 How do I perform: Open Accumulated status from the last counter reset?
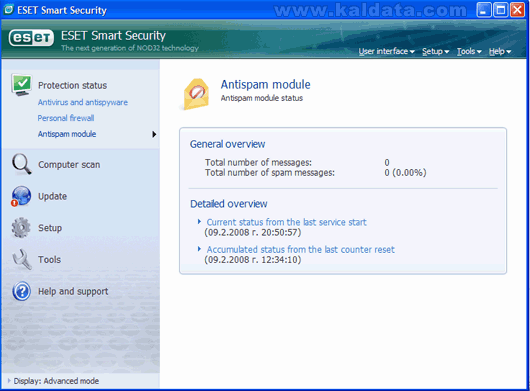(x=300, y=249)
